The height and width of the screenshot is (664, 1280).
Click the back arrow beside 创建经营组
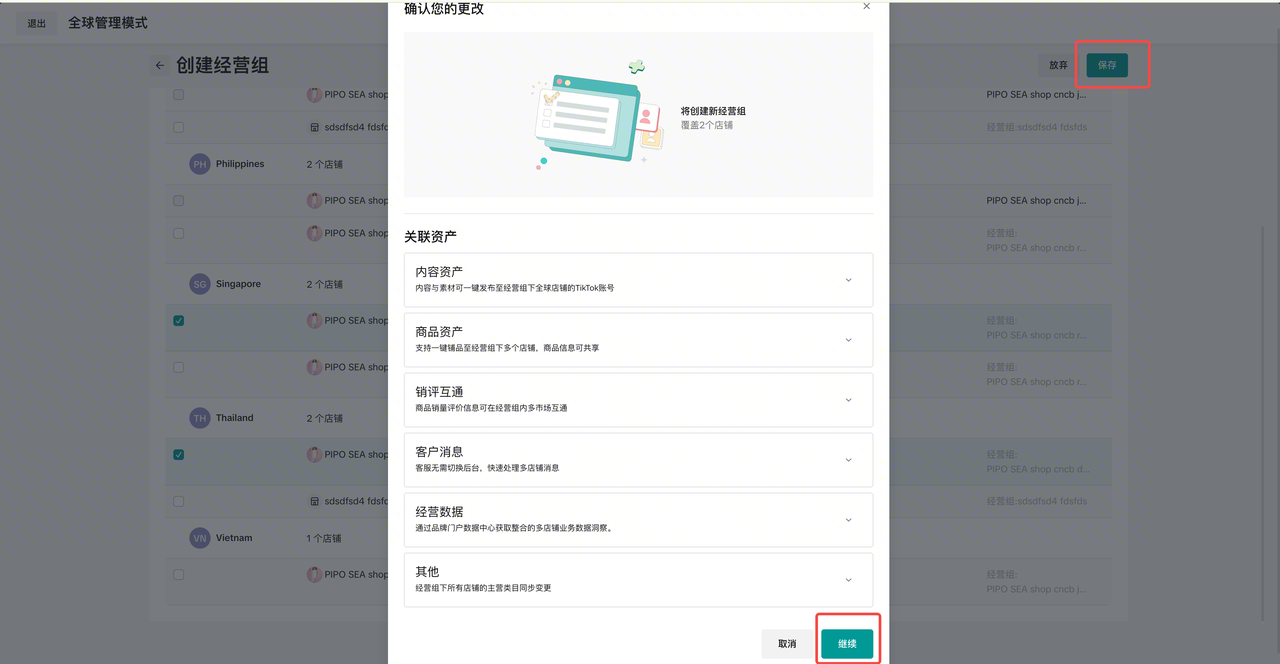(159, 66)
